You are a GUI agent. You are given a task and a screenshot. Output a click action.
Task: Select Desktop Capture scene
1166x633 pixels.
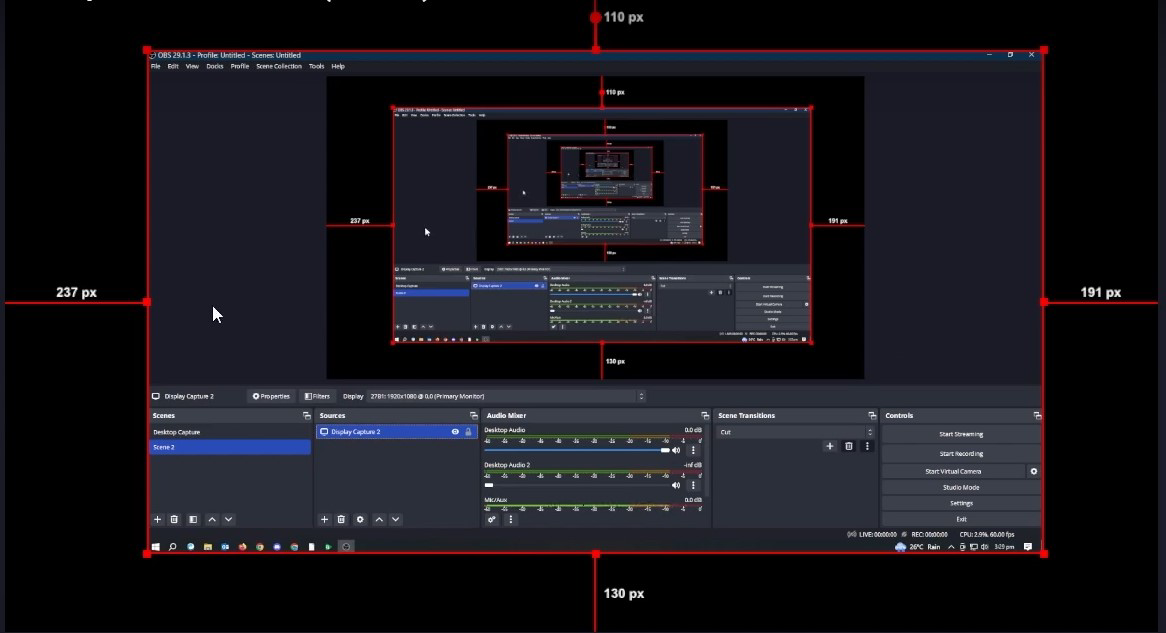click(230, 432)
